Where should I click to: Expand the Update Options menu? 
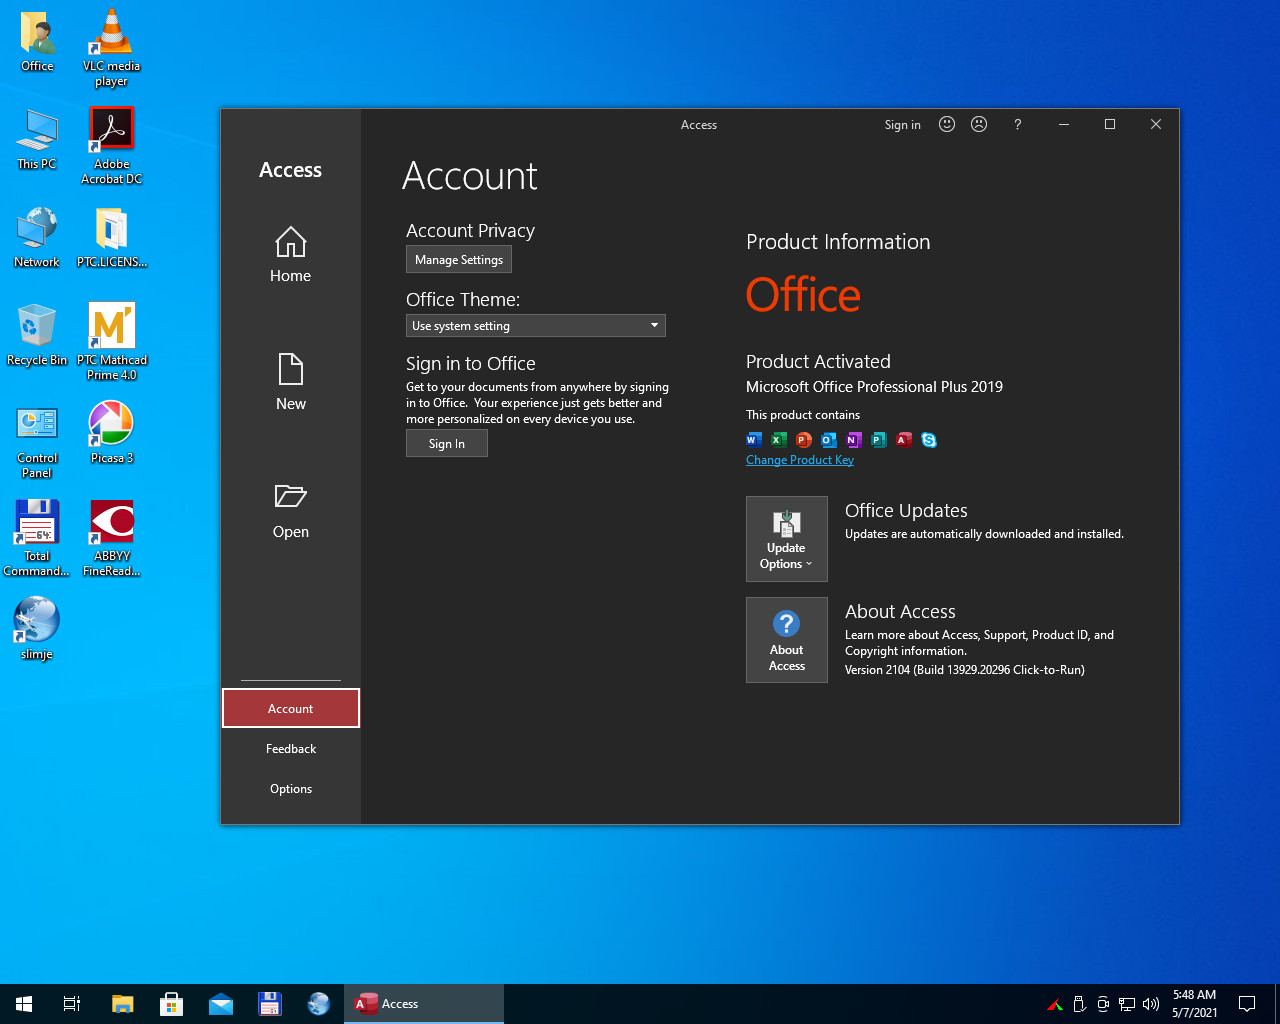point(786,539)
